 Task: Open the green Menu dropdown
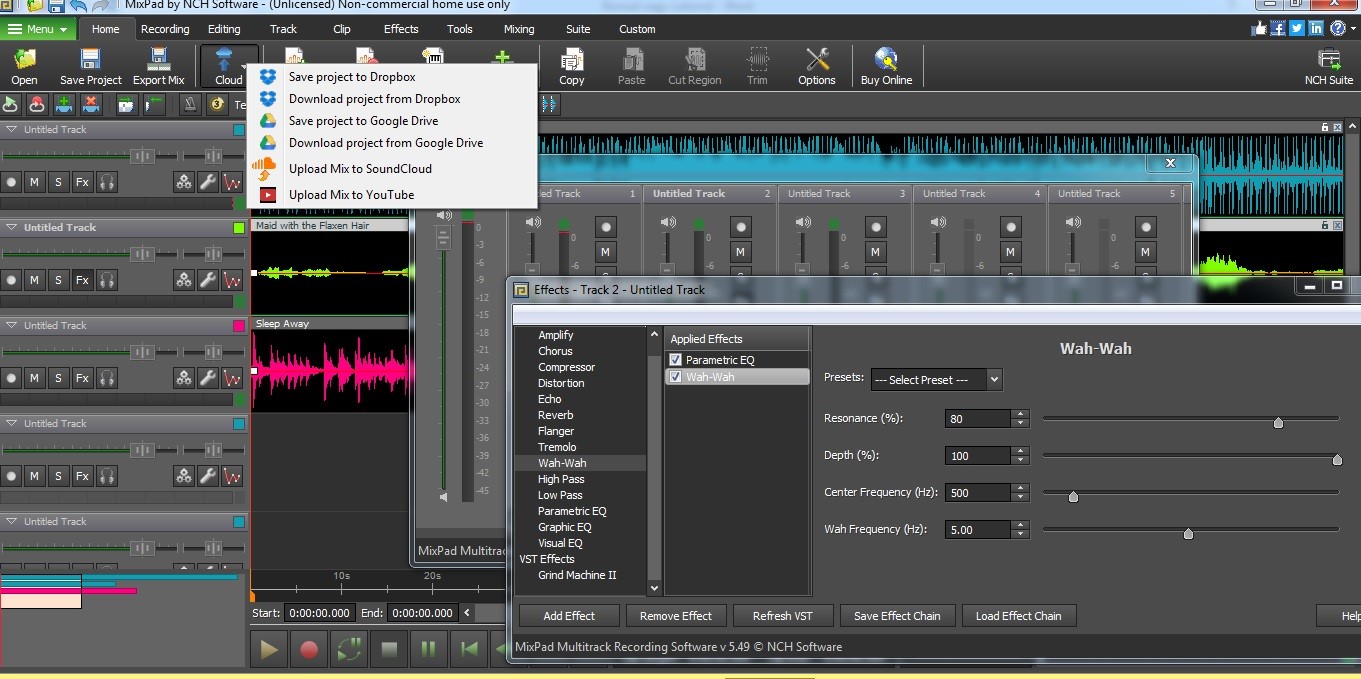[x=38, y=29]
